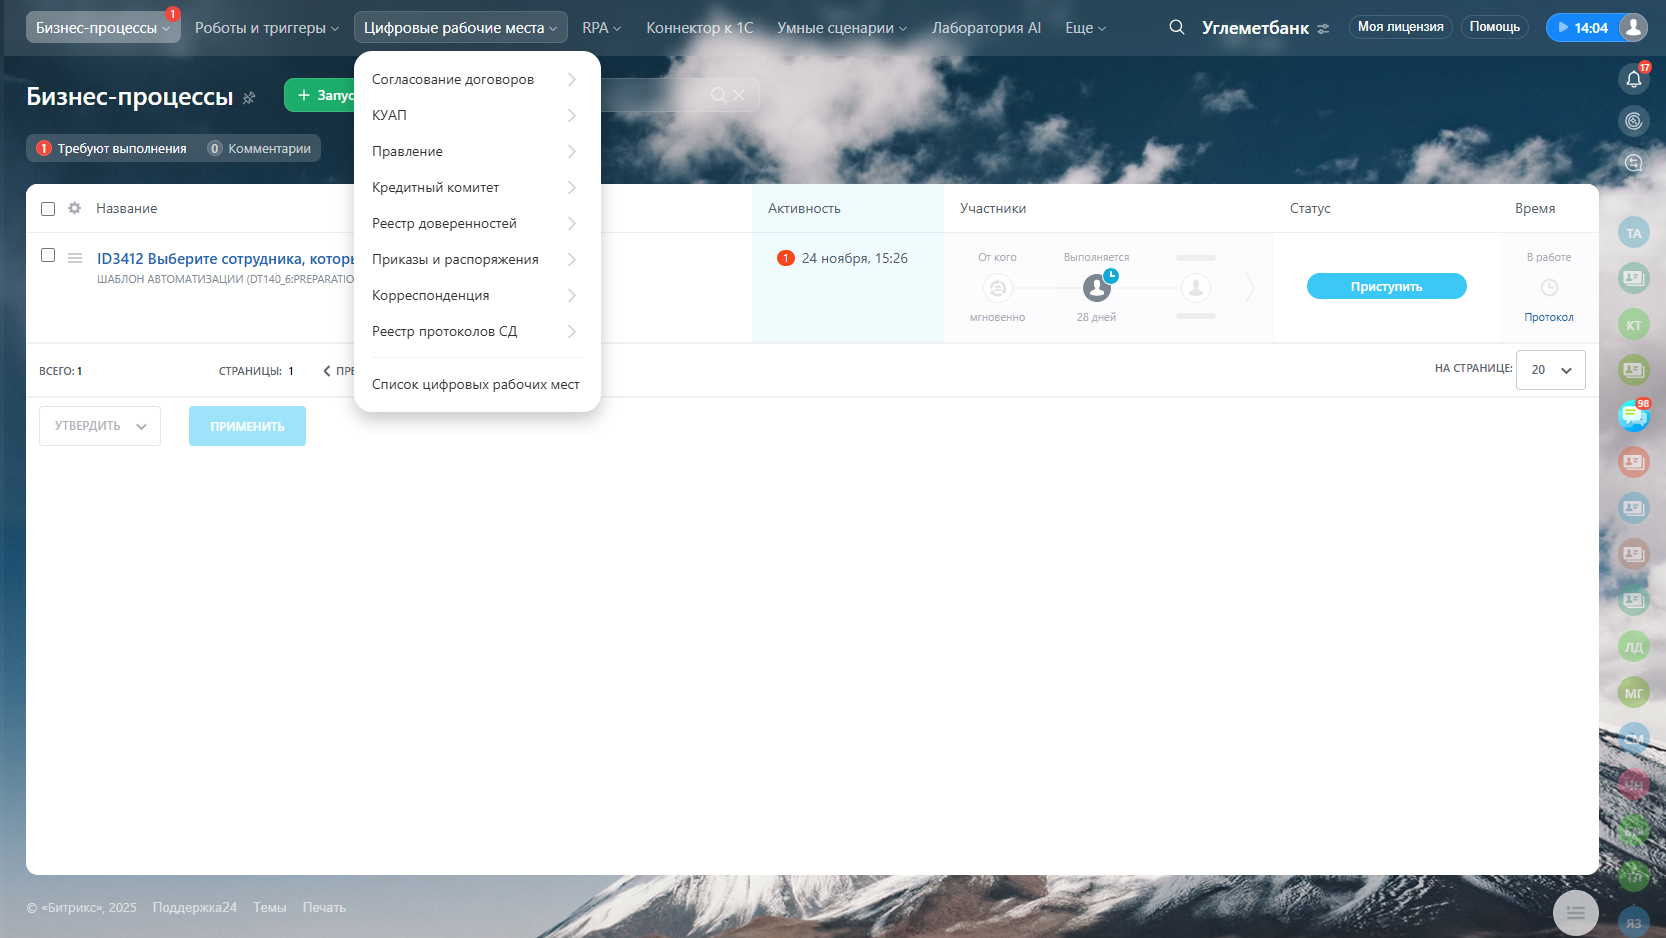Open chat search icon in right sidebar
1666x938 pixels.
click(1634, 163)
